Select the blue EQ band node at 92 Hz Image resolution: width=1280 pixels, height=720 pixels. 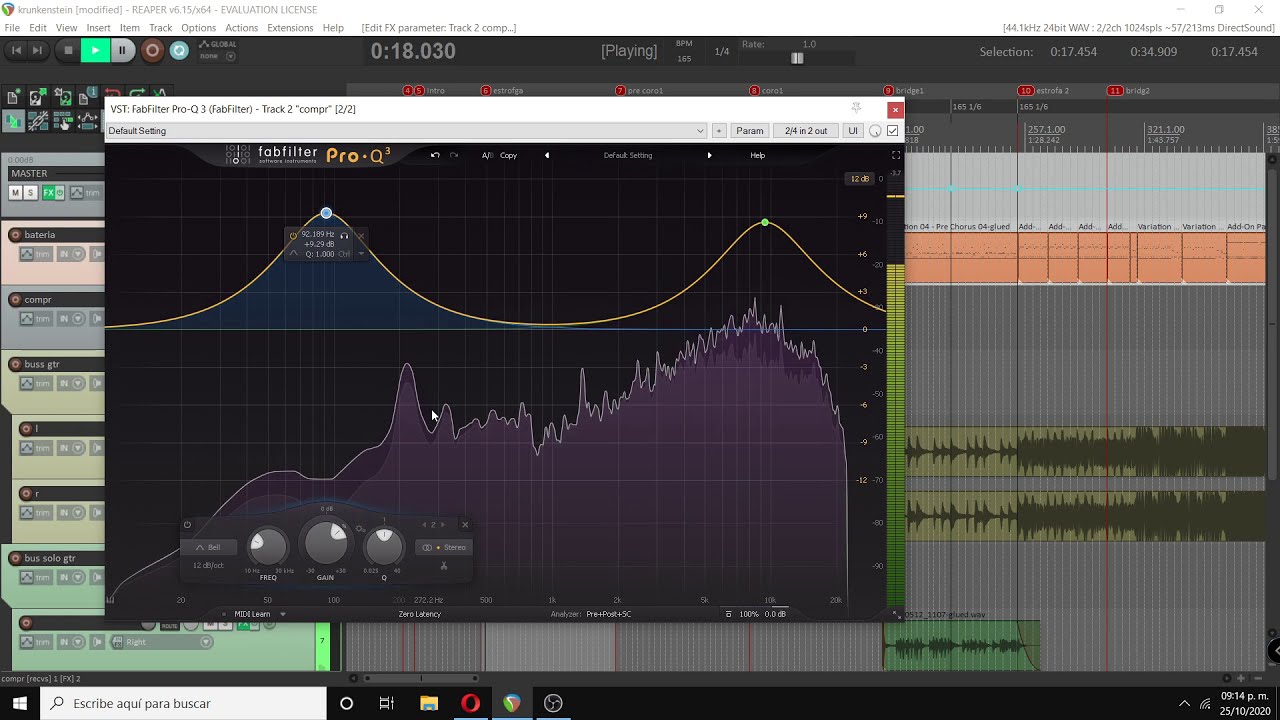point(326,213)
